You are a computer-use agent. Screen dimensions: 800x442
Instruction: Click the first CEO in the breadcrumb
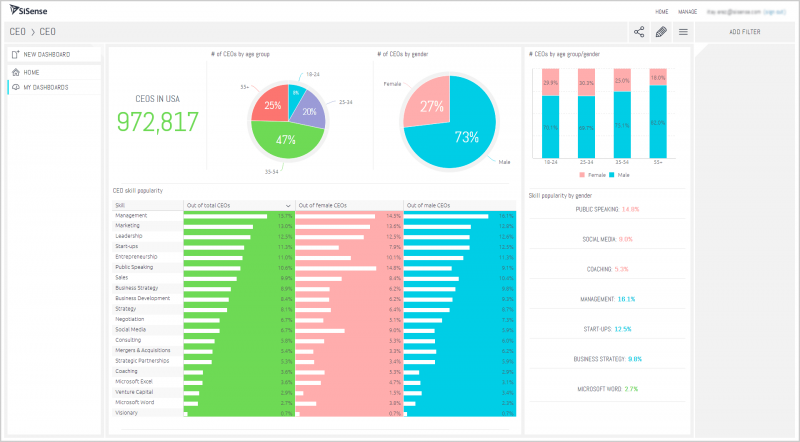[17, 32]
